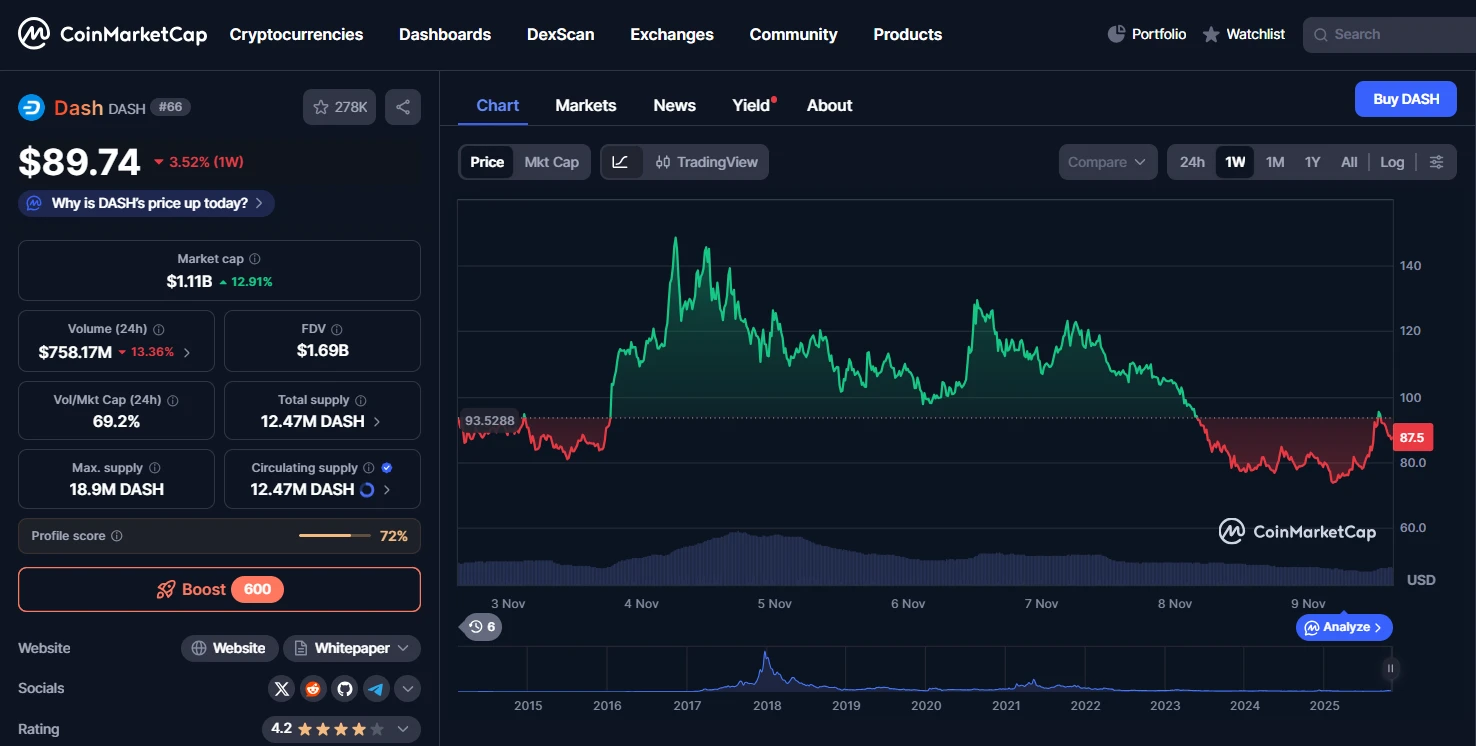Open 'Why is DASH's price up today?' link
The image size is (1476, 746).
click(145, 202)
